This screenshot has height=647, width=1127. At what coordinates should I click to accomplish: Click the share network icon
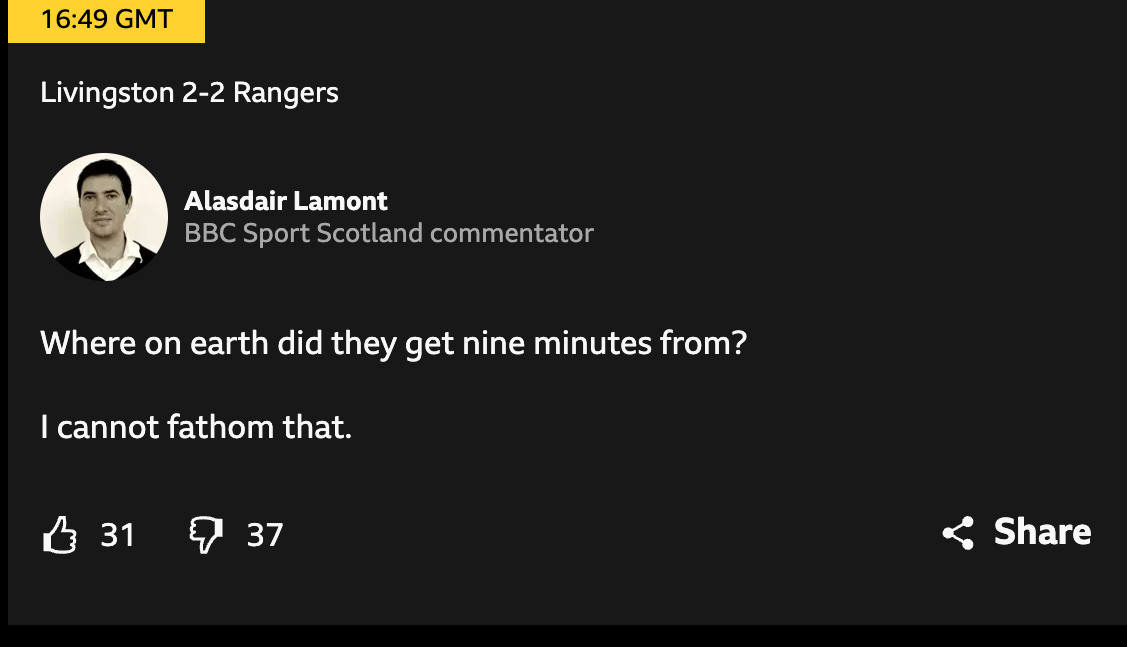pos(958,533)
